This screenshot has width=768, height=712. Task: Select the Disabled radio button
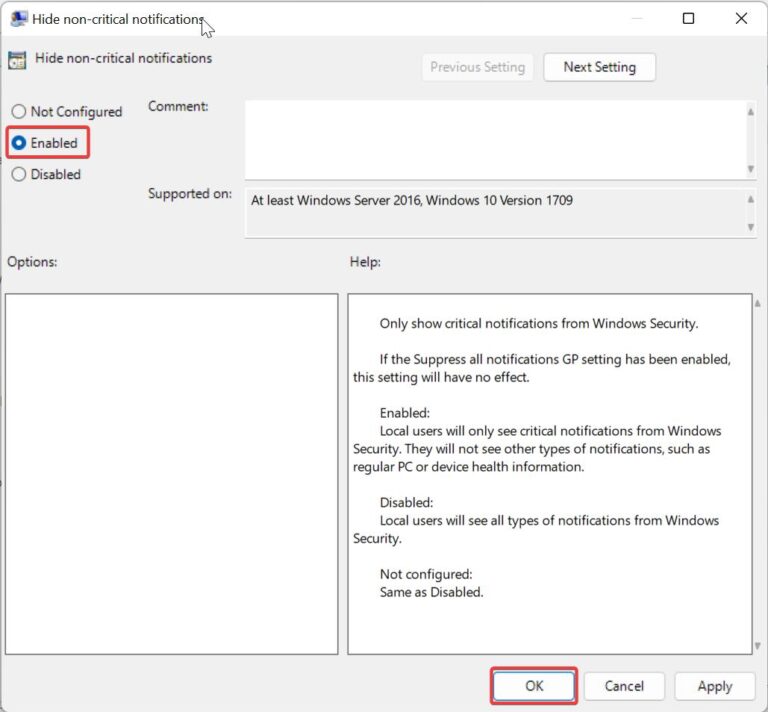click(19, 174)
